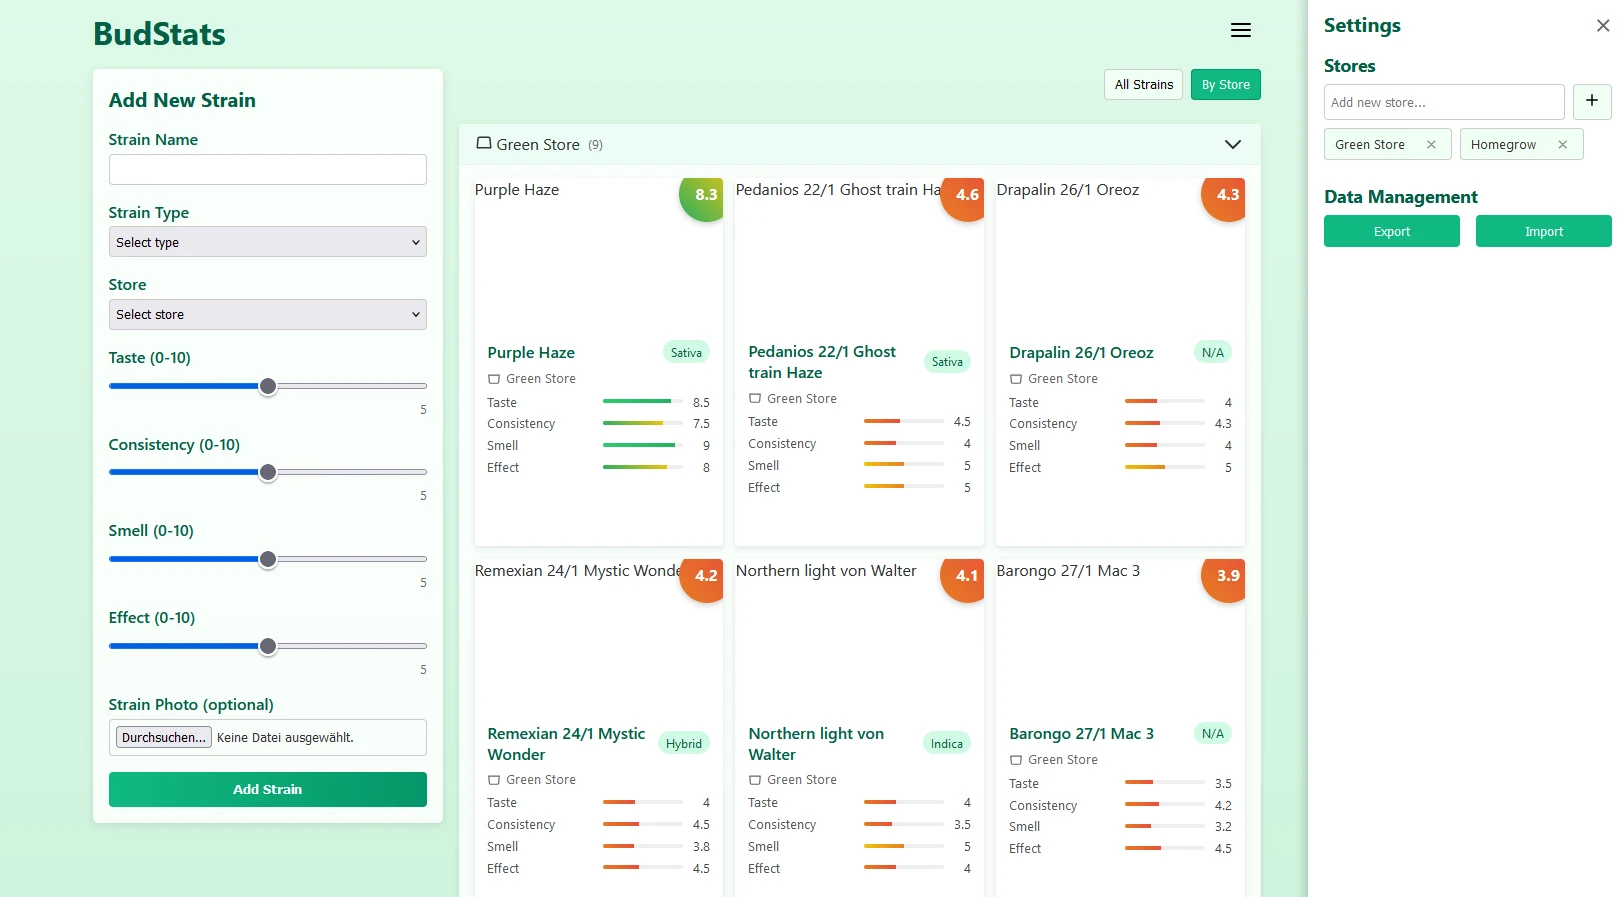Click the Sativa tag on Purple Haze
Screen dimensions: 1623x897
[x=686, y=353]
